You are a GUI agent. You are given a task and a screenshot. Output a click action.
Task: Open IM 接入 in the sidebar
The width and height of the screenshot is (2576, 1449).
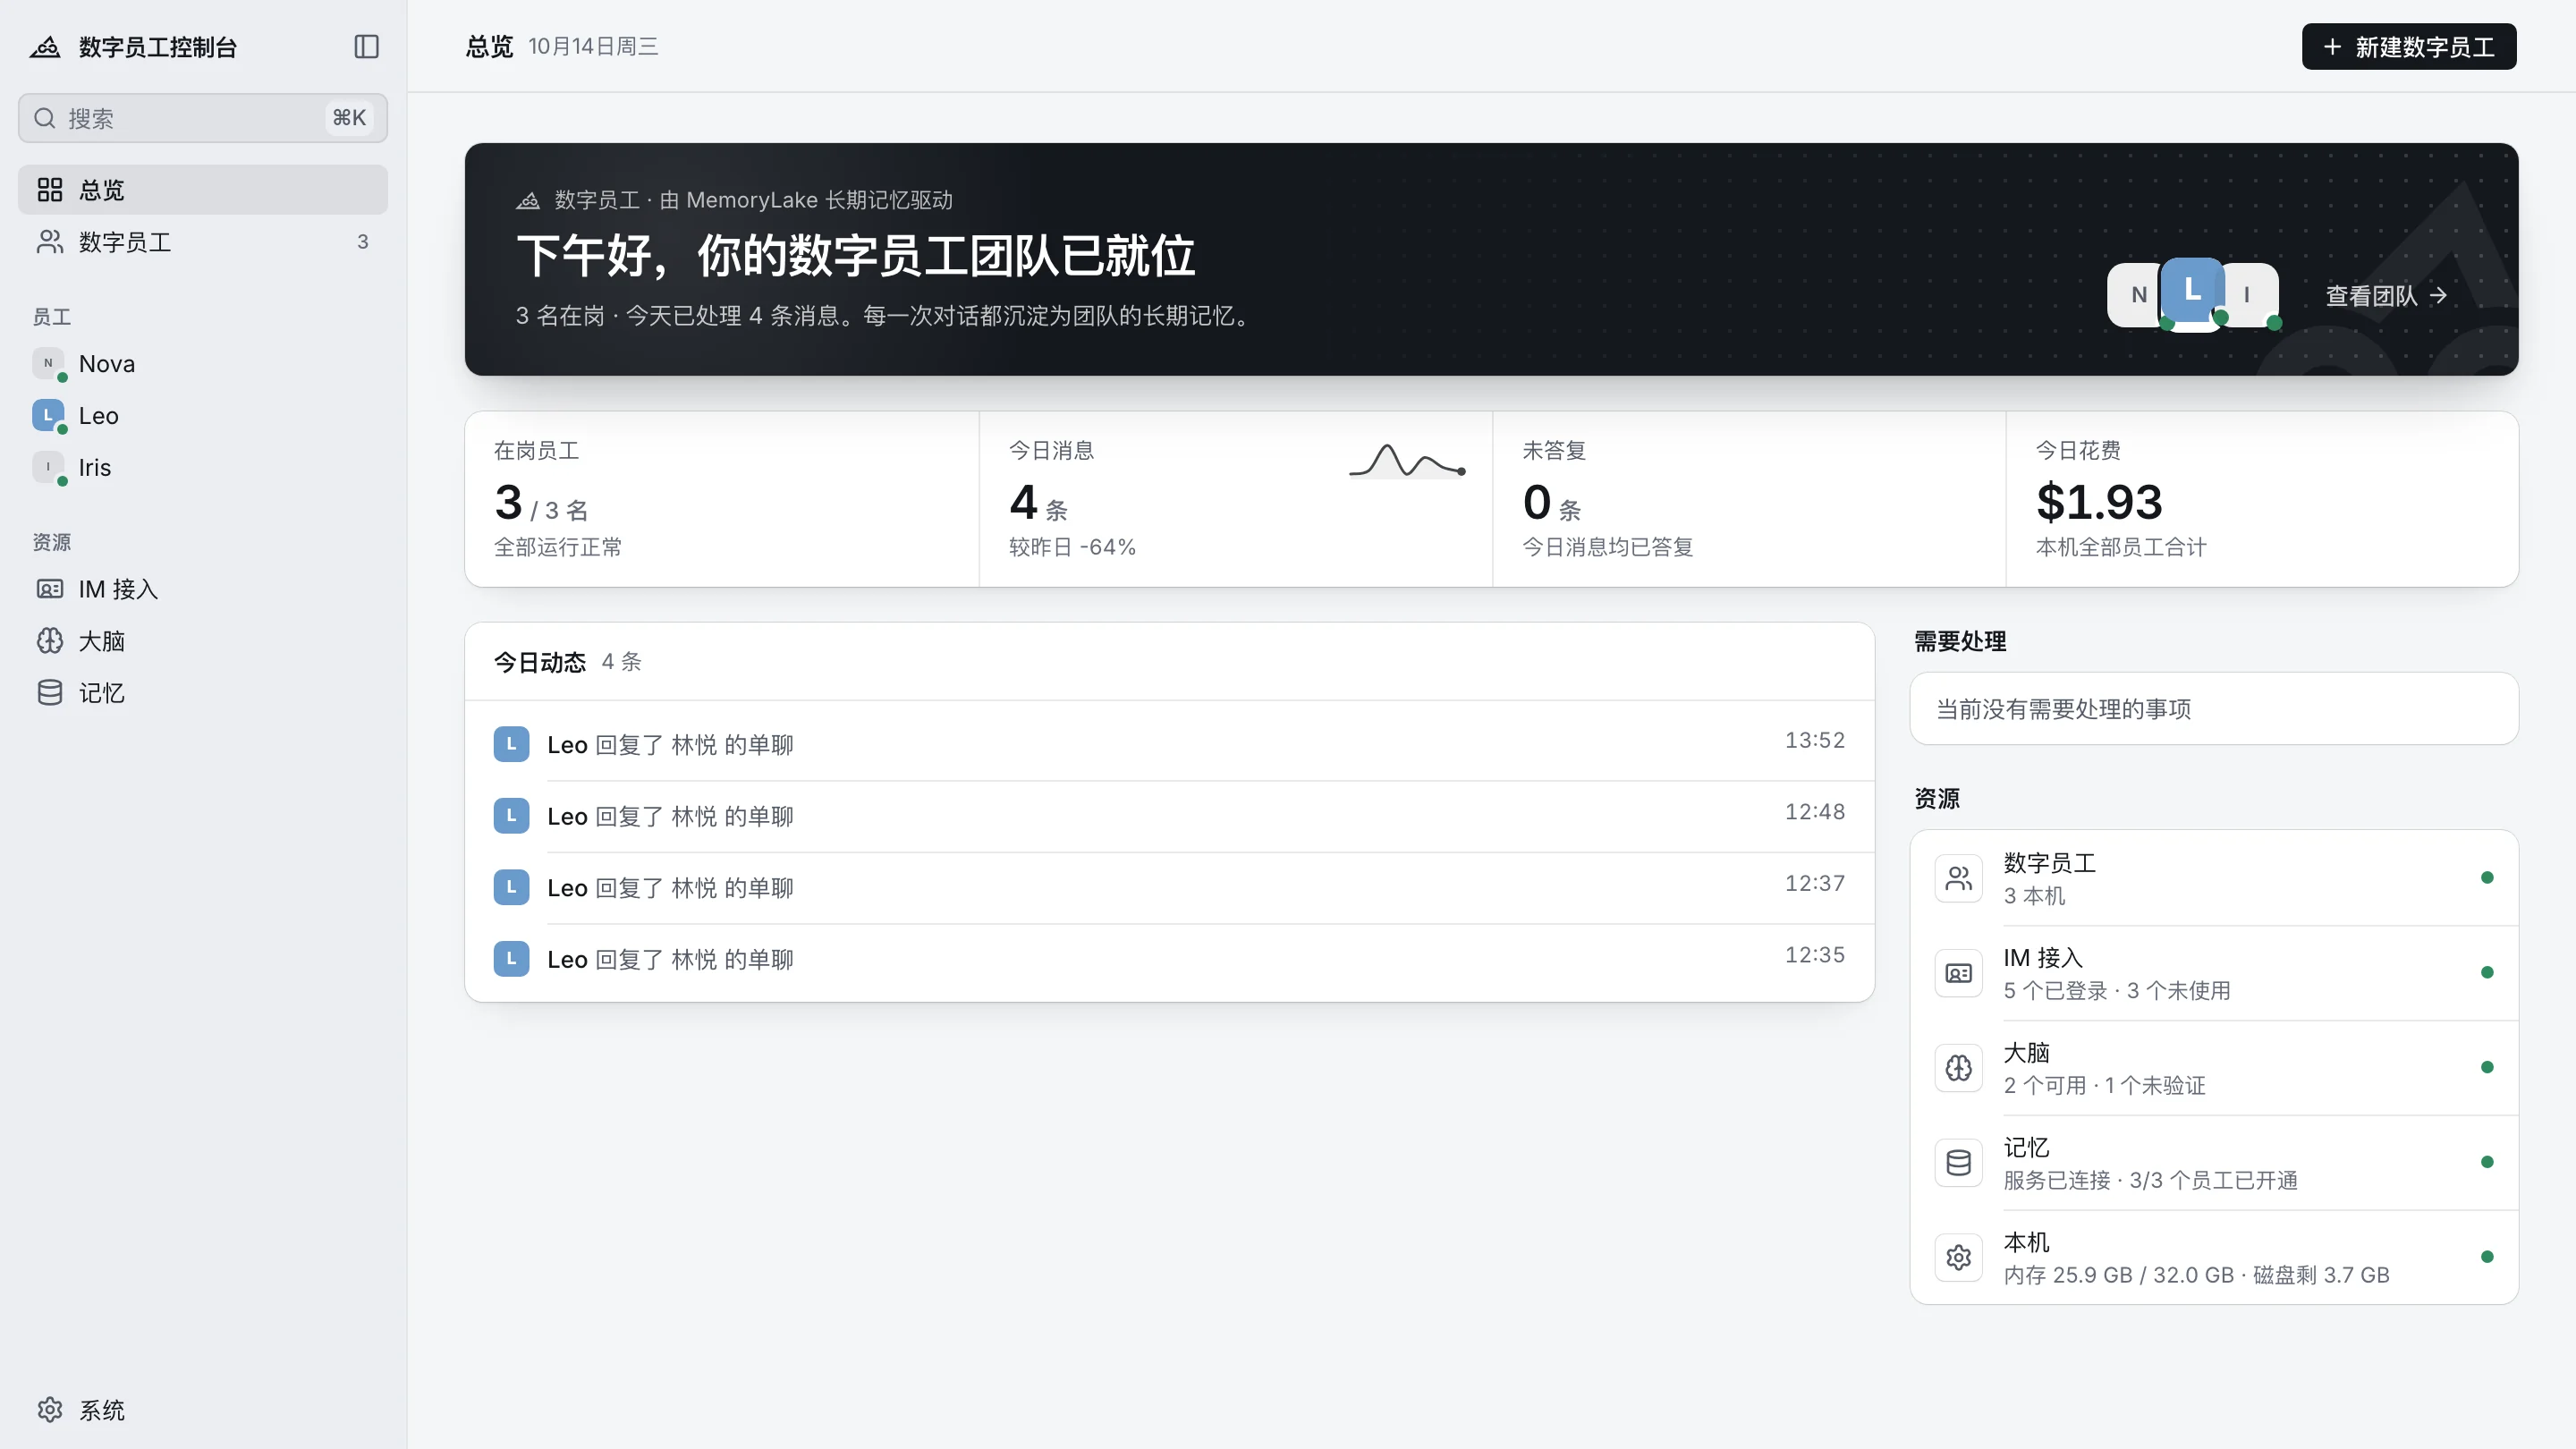203,589
